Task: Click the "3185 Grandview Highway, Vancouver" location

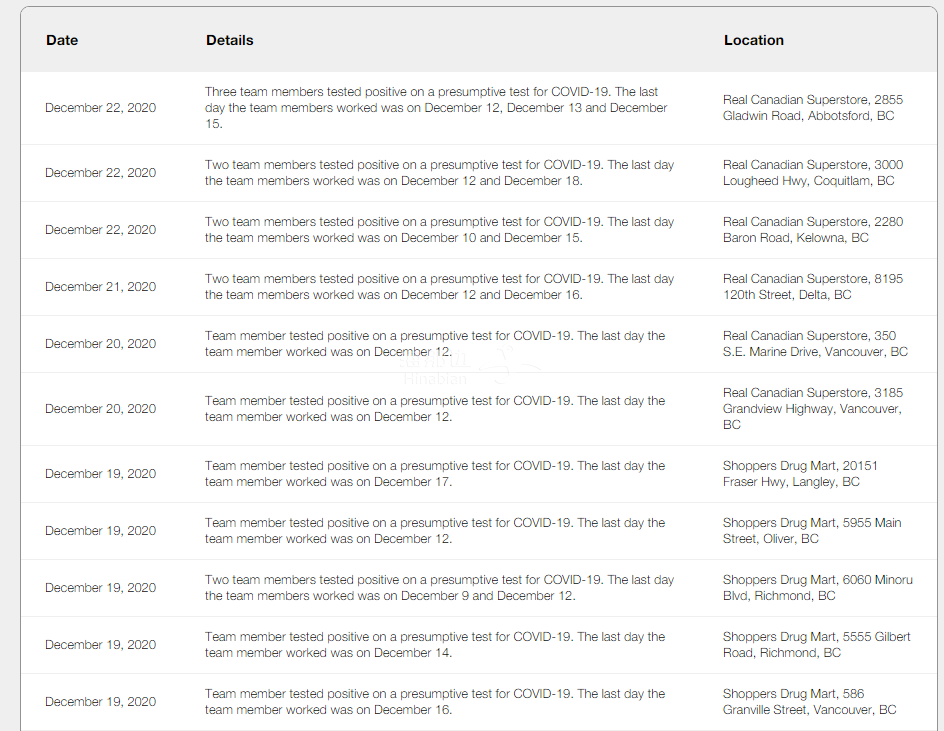Action: click(813, 409)
